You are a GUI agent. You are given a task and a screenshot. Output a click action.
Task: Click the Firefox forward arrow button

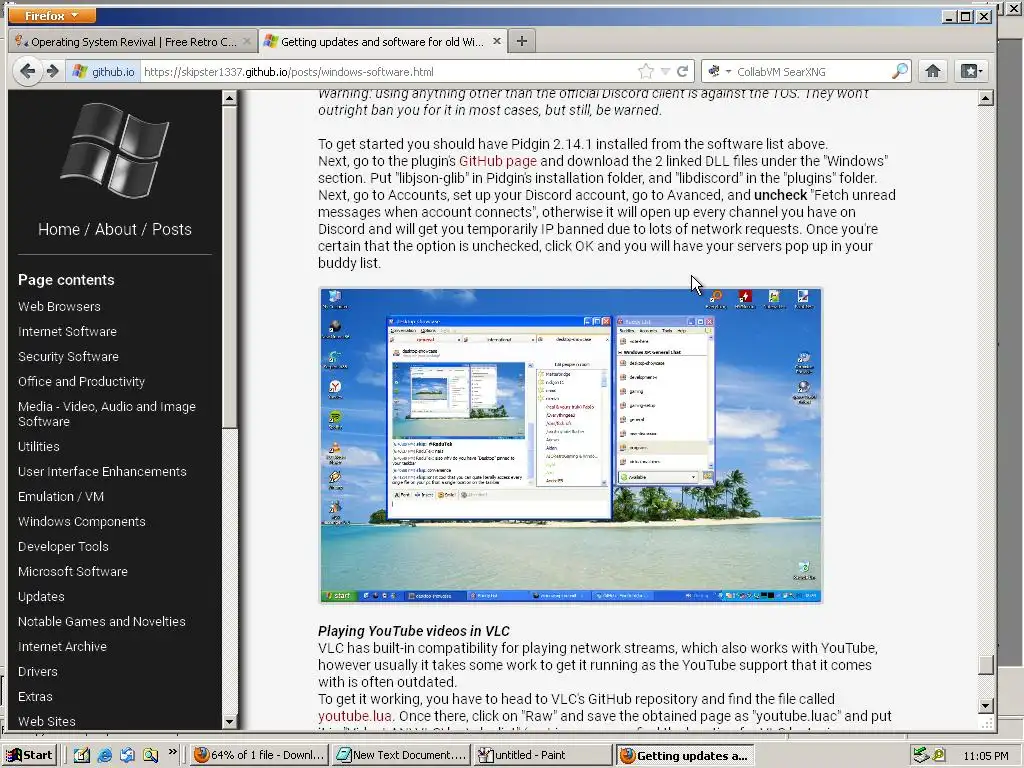click(x=53, y=71)
